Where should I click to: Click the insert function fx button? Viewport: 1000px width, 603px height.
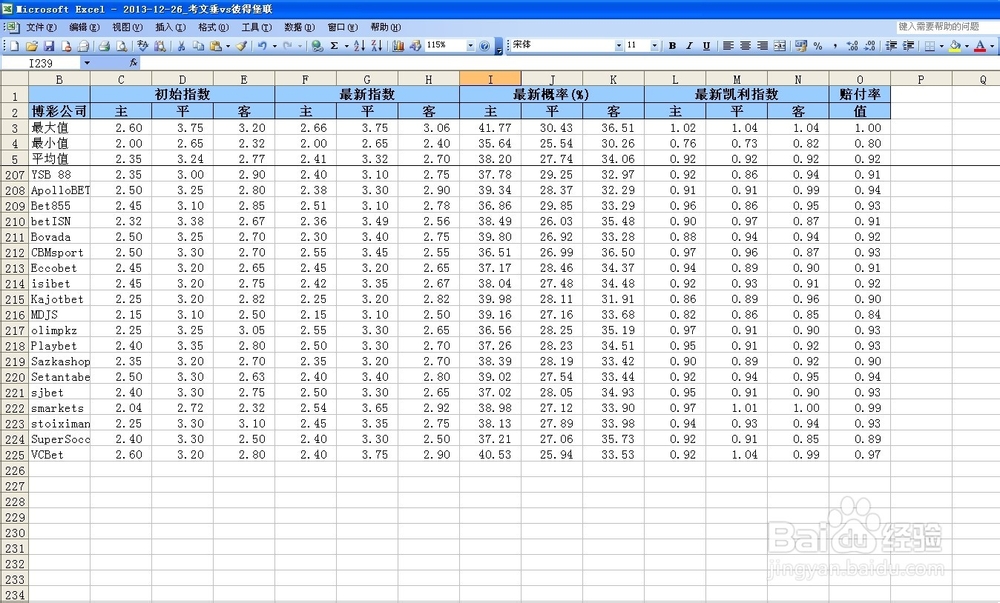coord(133,62)
